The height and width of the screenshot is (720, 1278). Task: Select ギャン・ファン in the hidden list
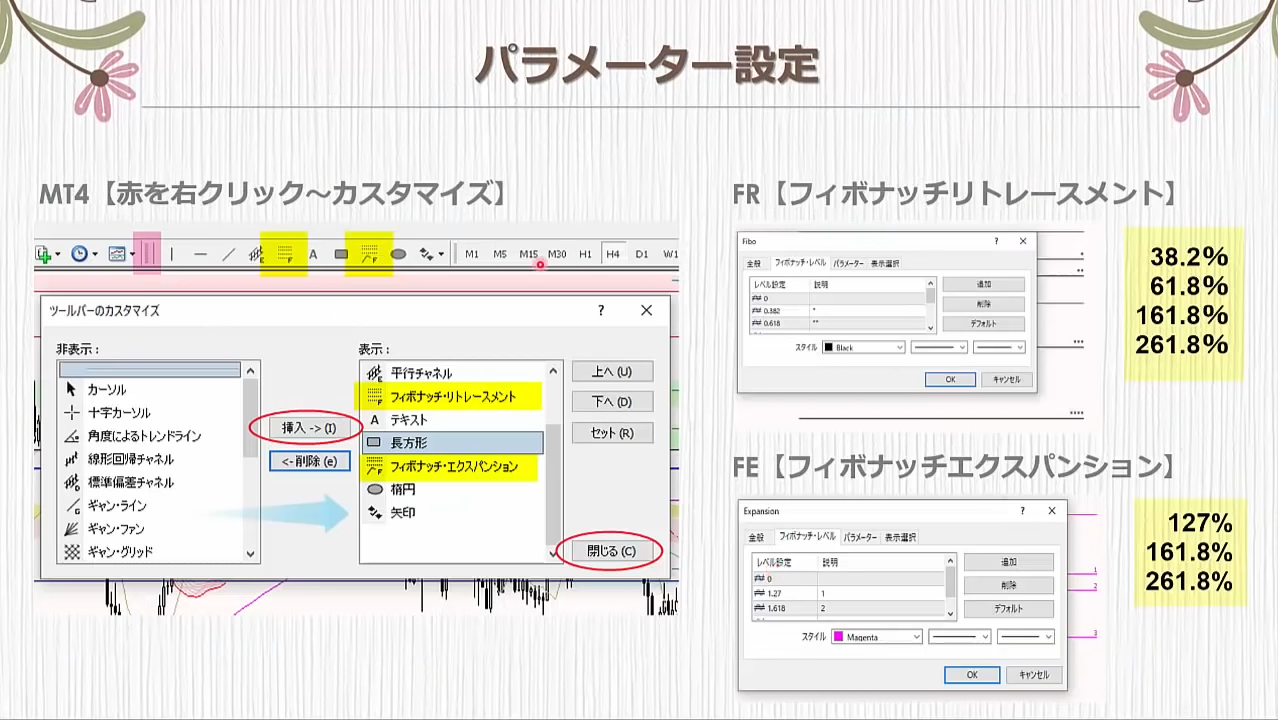point(116,528)
